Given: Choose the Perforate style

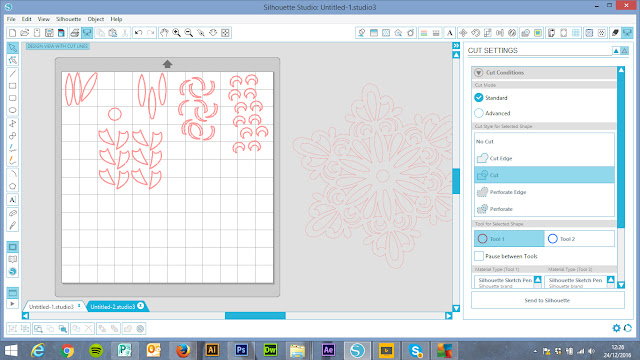Looking at the screenshot, I should click(x=544, y=209).
